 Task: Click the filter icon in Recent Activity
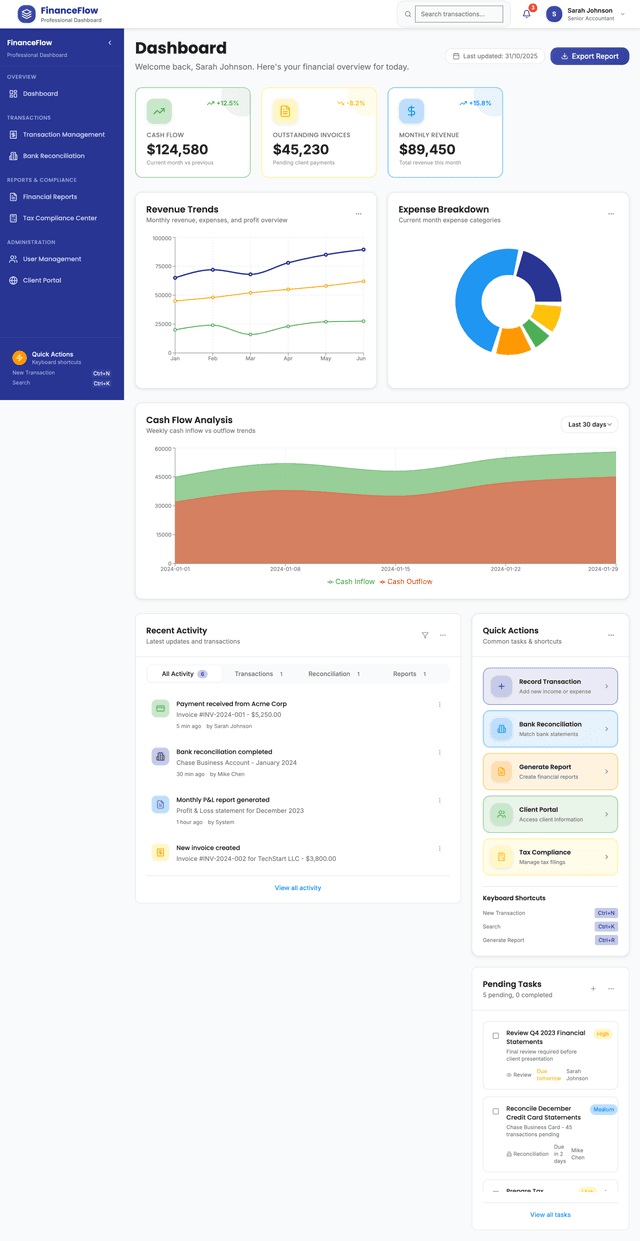(x=425, y=635)
